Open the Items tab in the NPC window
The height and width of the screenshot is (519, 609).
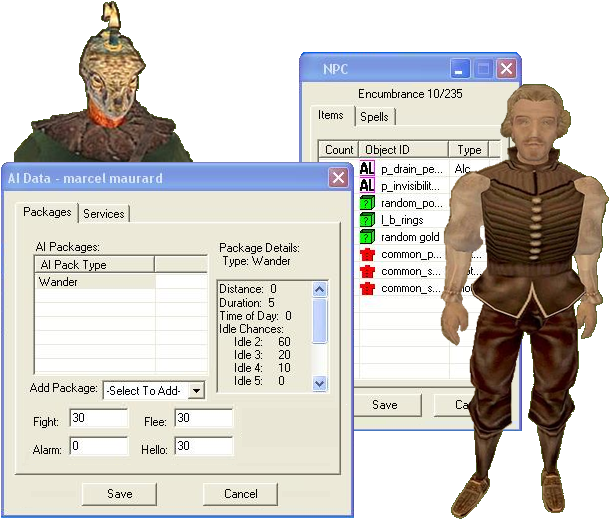(x=331, y=115)
